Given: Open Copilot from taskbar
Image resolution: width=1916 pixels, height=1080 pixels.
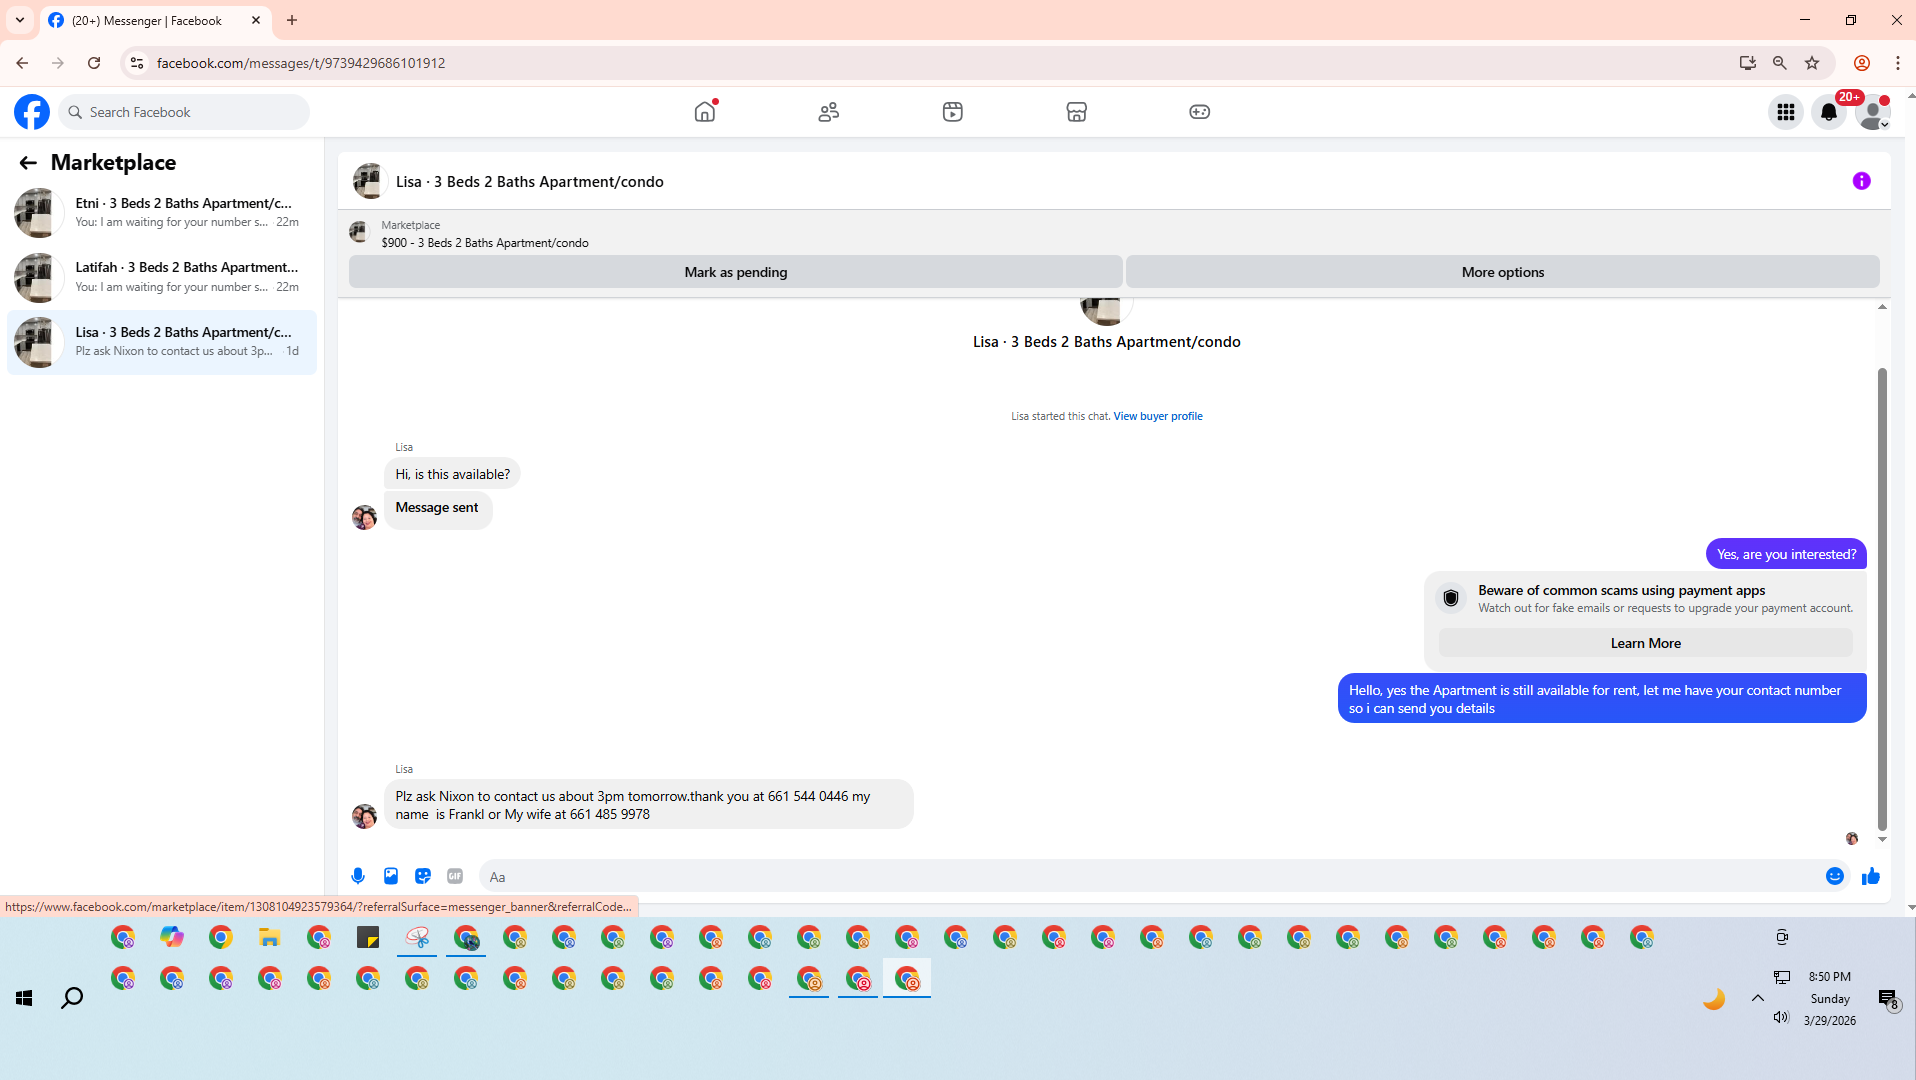Looking at the screenshot, I should (172, 937).
